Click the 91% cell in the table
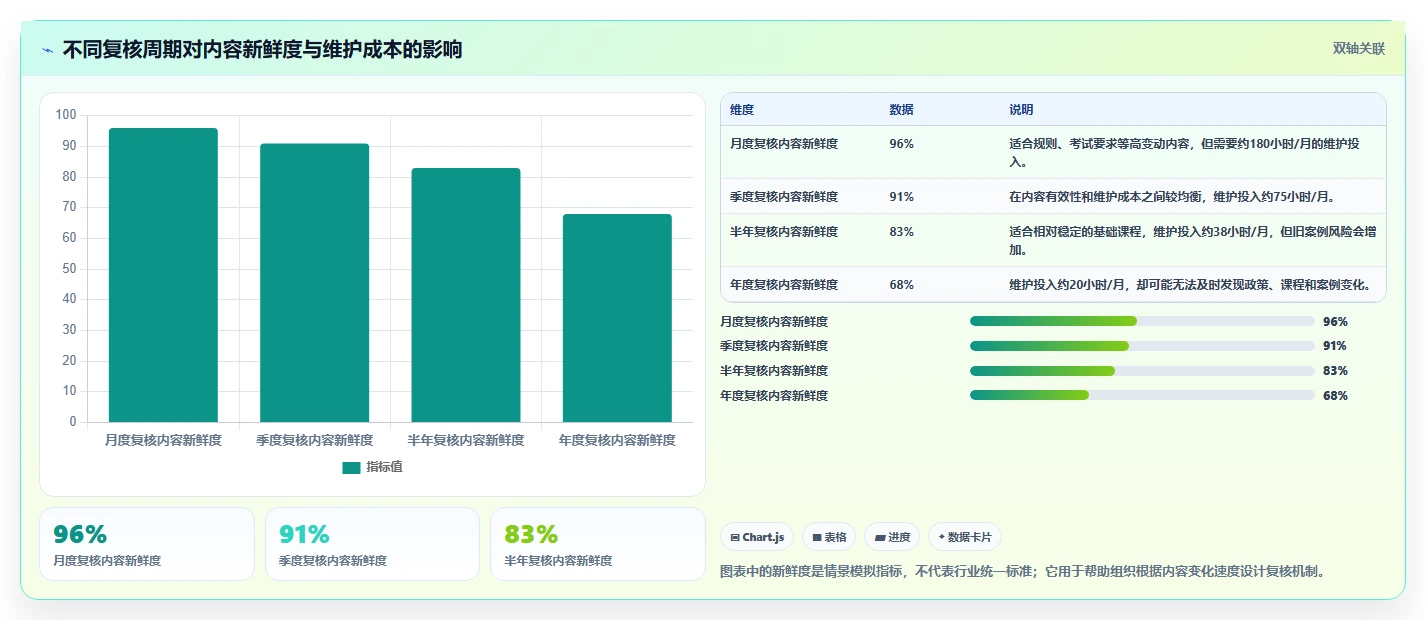Image resolution: width=1426 pixels, height=620 pixels. (x=901, y=196)
